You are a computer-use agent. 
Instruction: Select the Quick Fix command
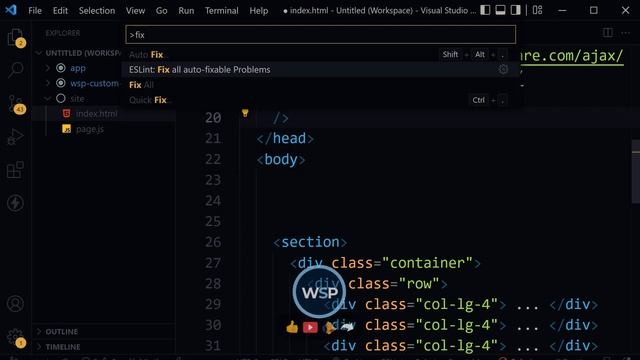(320, 100)
